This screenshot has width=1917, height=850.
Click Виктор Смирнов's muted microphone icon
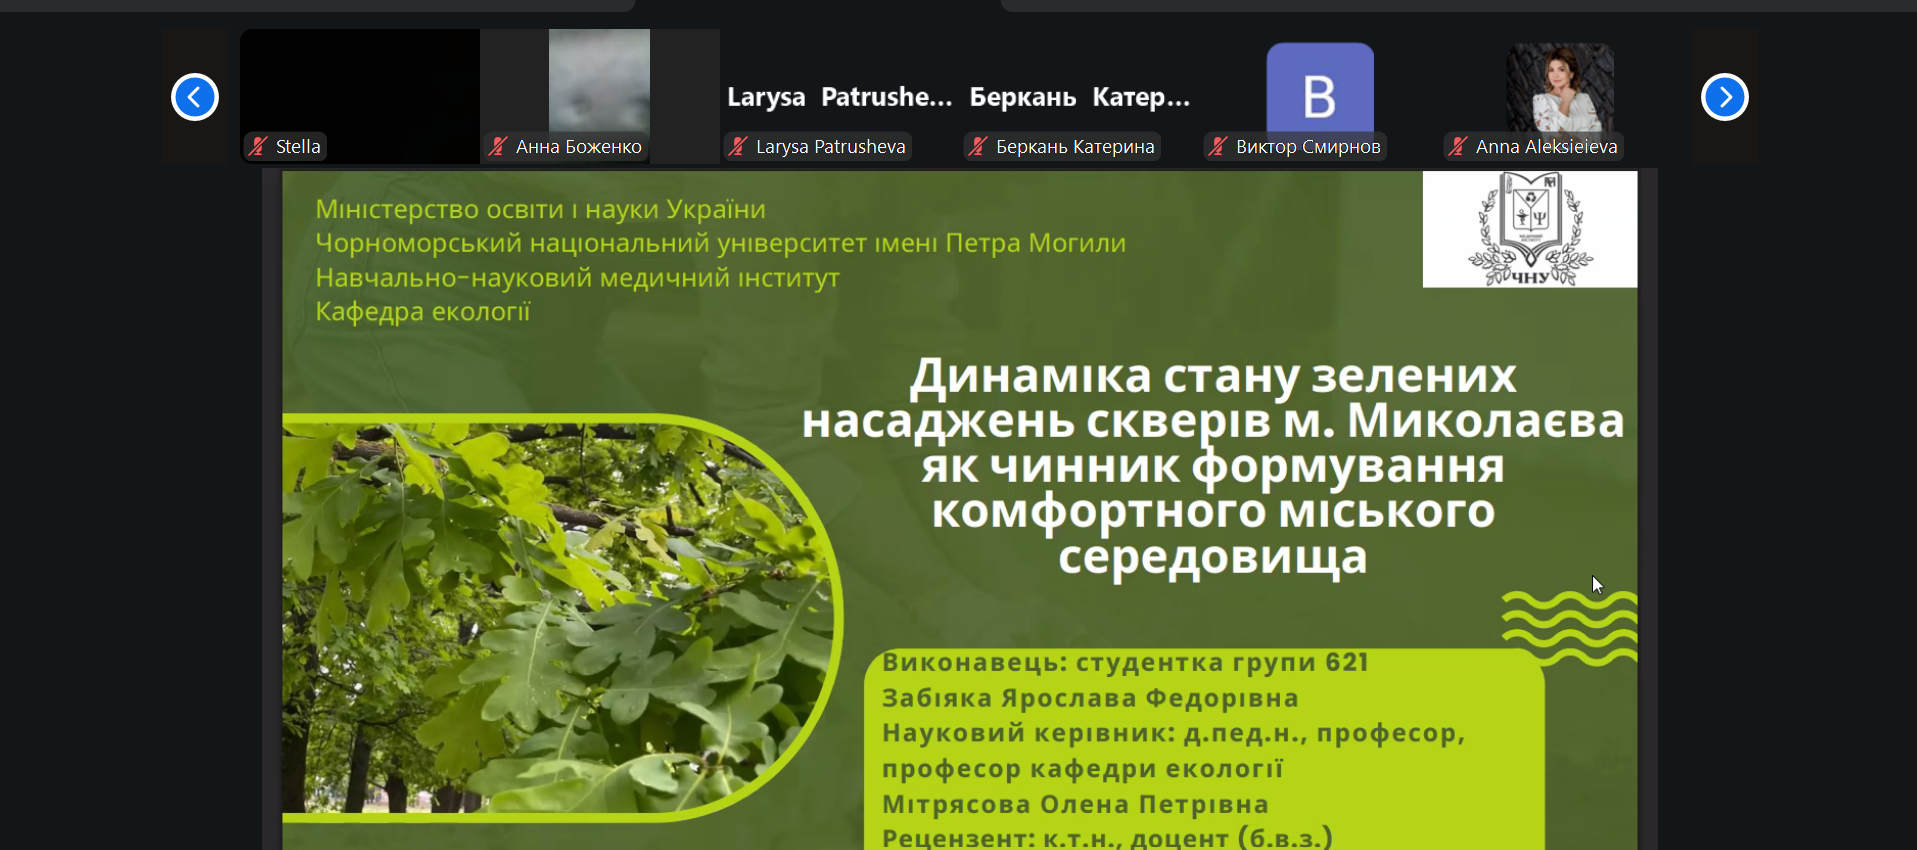click(x=1218, y=146)
